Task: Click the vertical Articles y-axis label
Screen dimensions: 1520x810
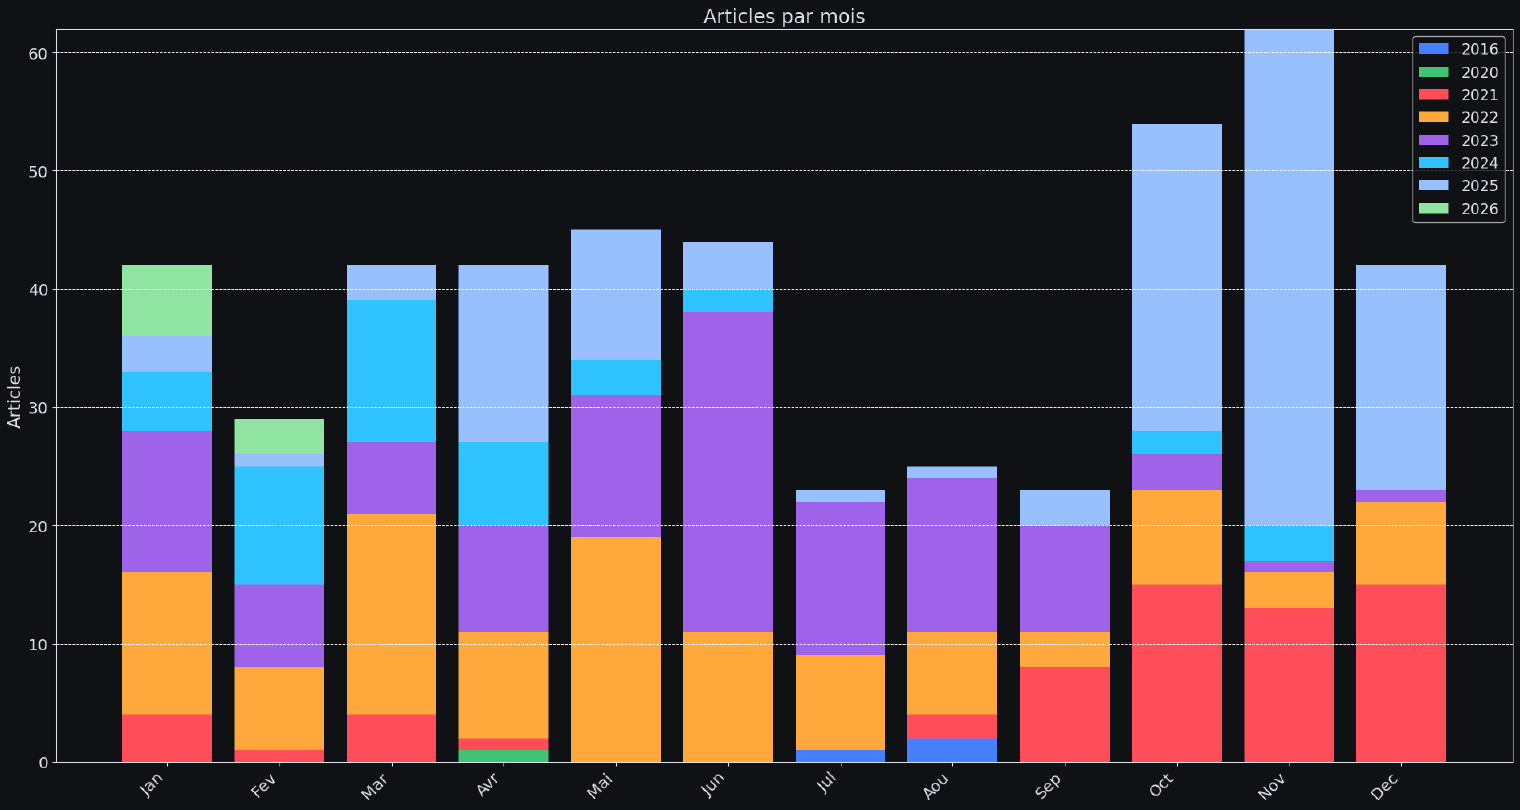Action: [x=15, y=396]
